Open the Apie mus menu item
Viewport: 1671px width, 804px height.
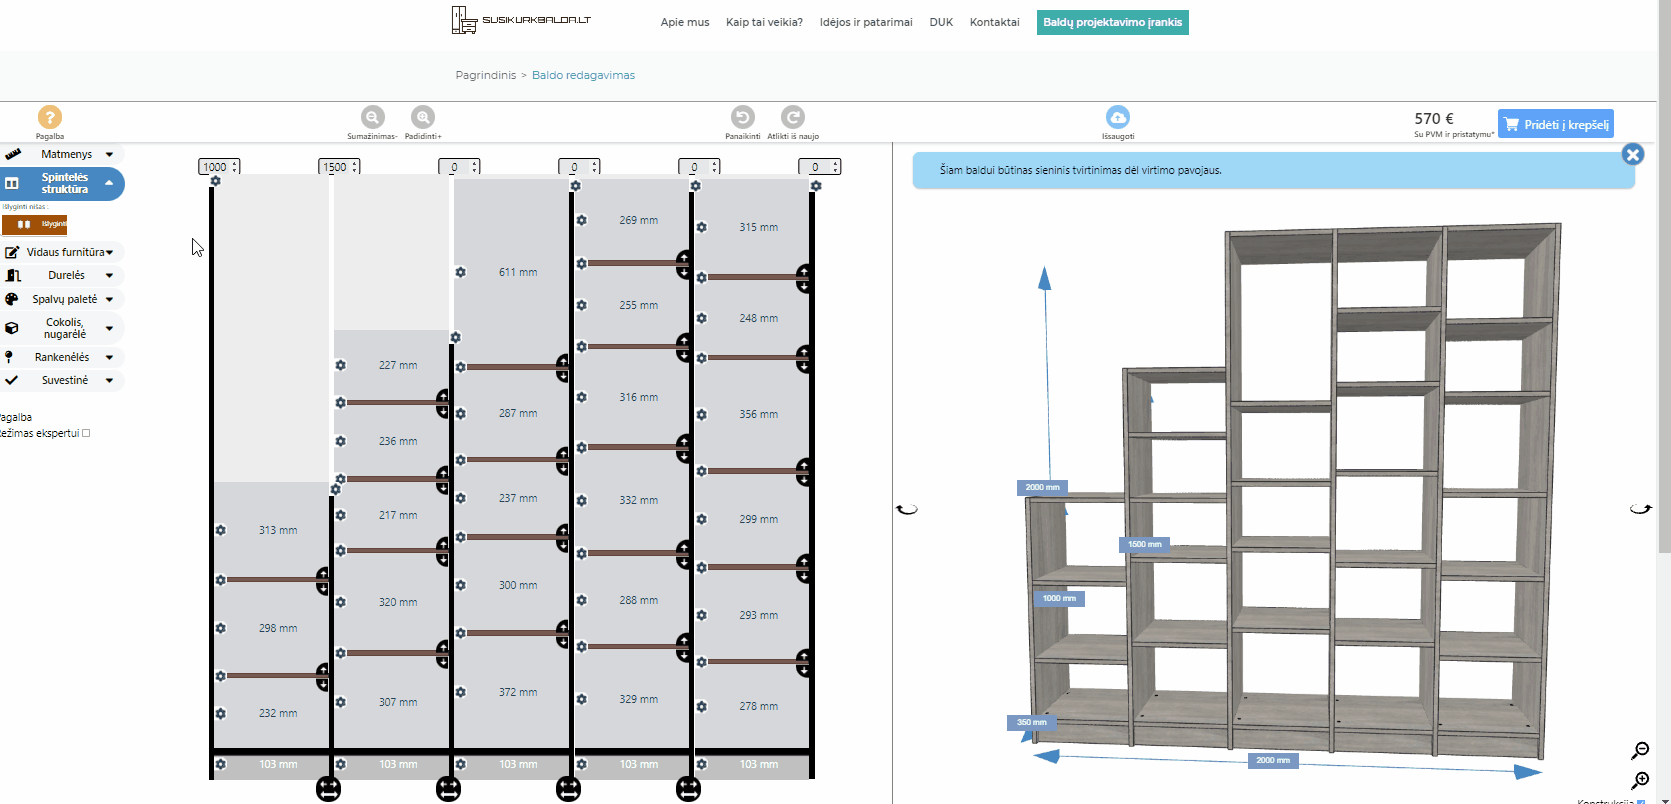[685, 22]
